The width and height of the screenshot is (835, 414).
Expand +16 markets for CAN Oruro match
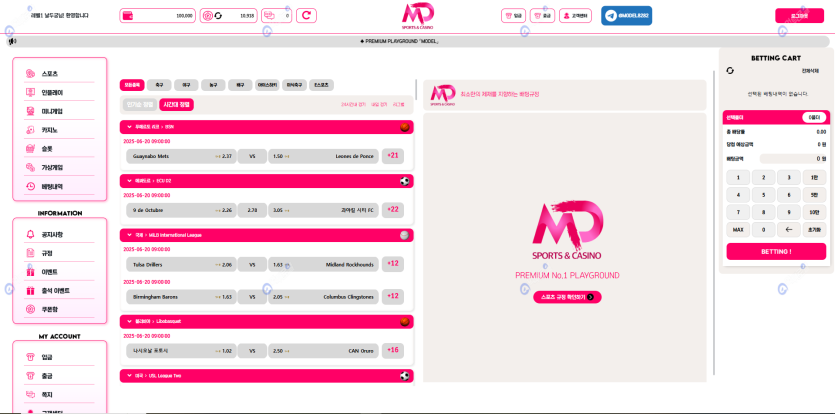[393, 350]
